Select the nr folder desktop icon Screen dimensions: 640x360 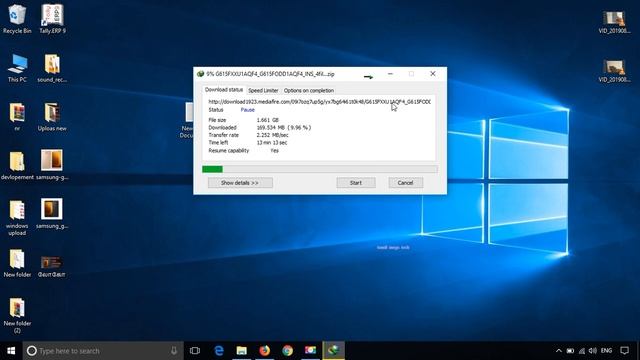(x=17, y=116)
